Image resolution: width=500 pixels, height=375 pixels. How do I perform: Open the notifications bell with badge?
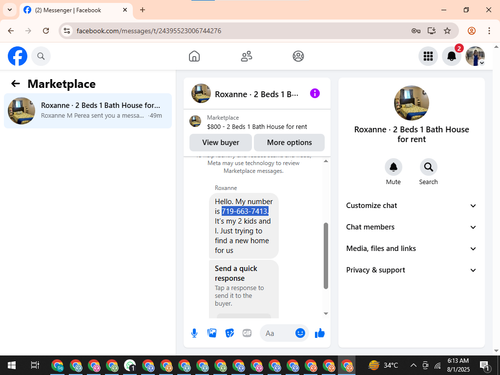[x=452, y=56]
